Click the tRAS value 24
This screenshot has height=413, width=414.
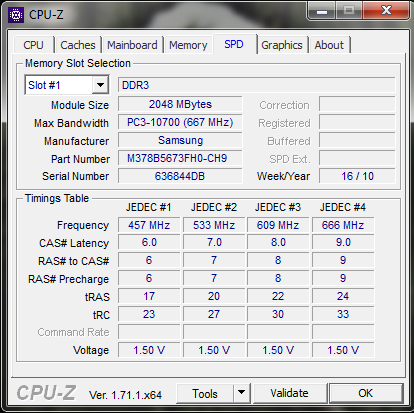(x=343, y=296)
